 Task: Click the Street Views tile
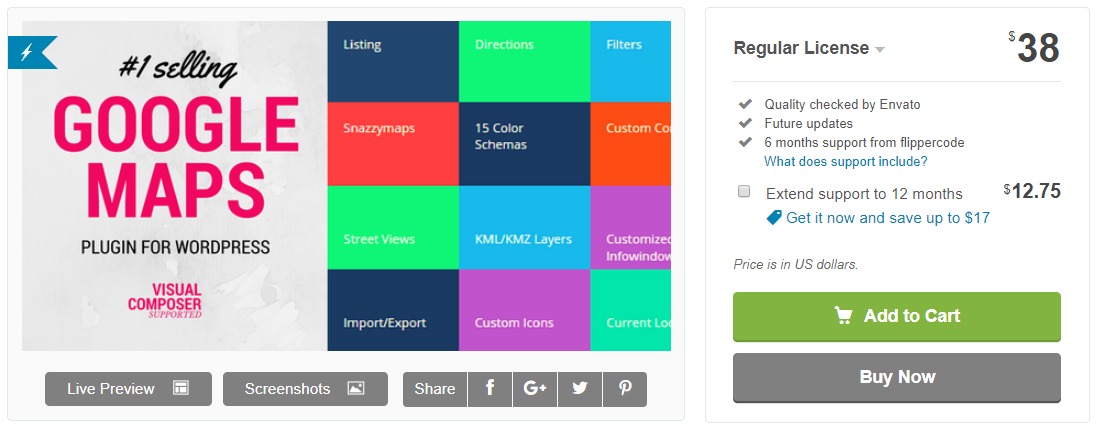[x=393, y=227]
